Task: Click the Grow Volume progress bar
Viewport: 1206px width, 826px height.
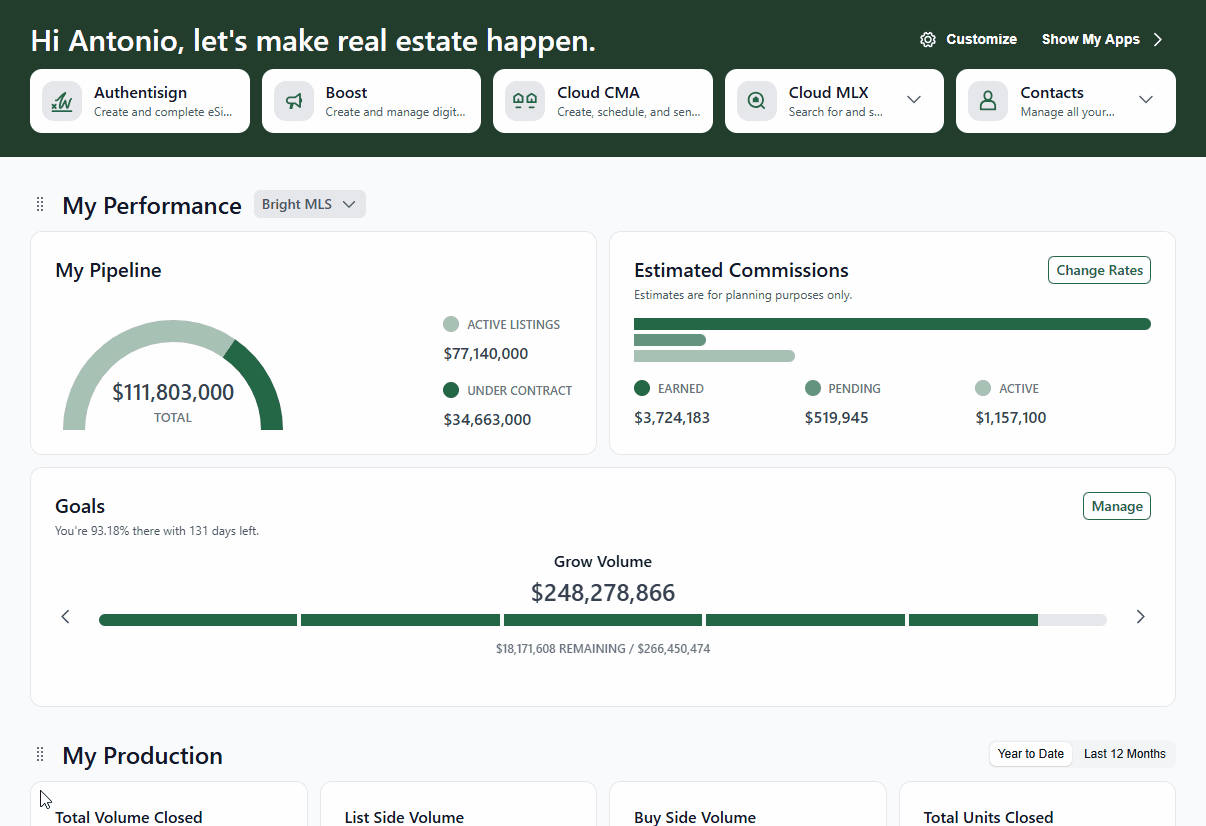Action: [602, 619]
